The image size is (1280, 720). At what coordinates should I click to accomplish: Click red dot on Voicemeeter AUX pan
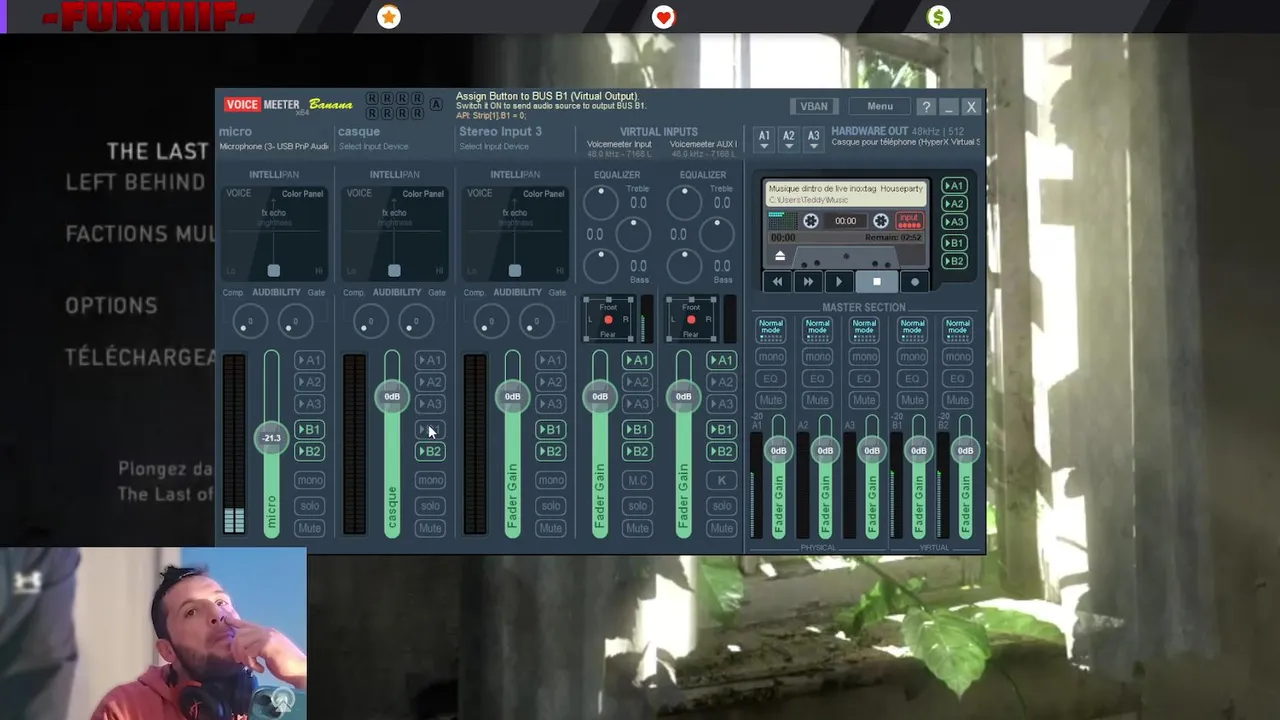691,320
